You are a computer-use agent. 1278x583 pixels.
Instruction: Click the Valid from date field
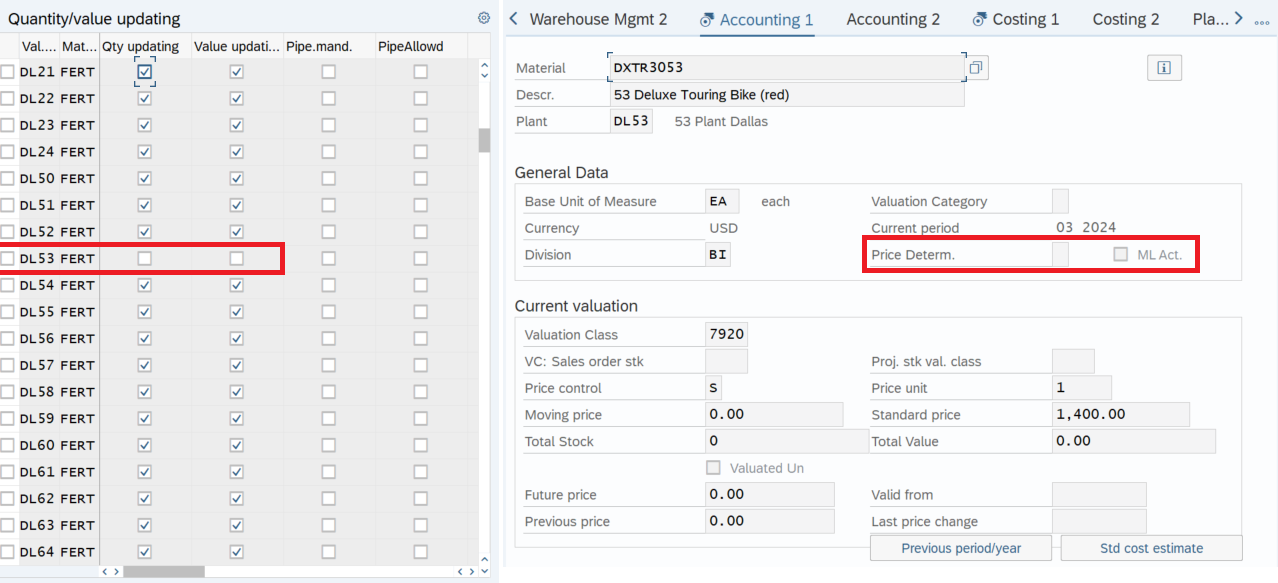[x=1099, y=494]
